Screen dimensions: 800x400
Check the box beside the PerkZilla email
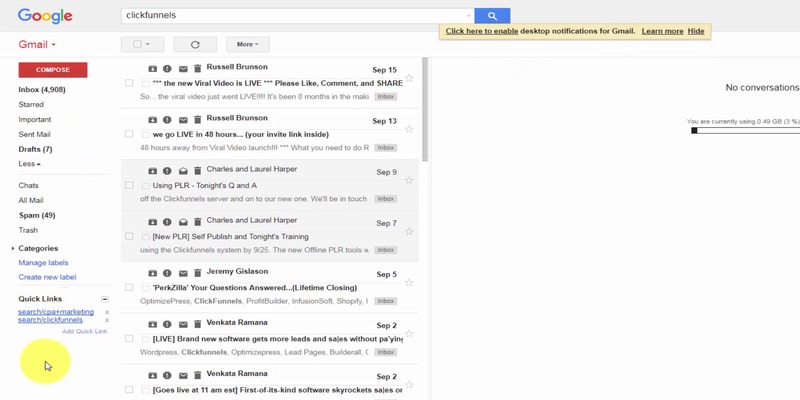pyautogui.click(x=129, y=288)
